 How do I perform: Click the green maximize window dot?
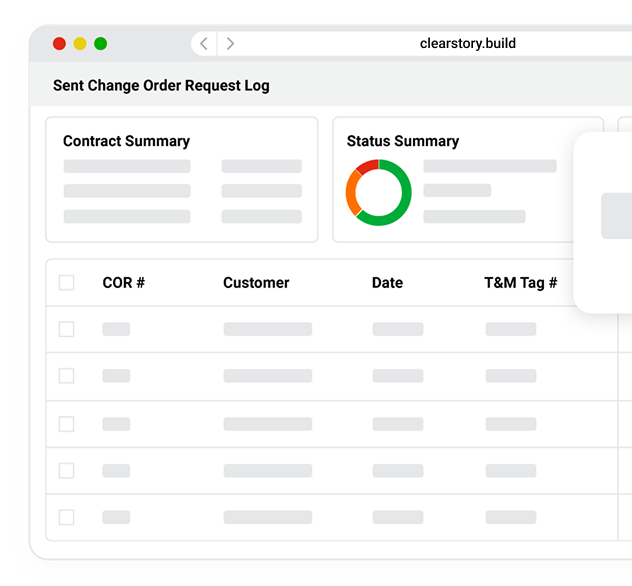pos(101,43)
